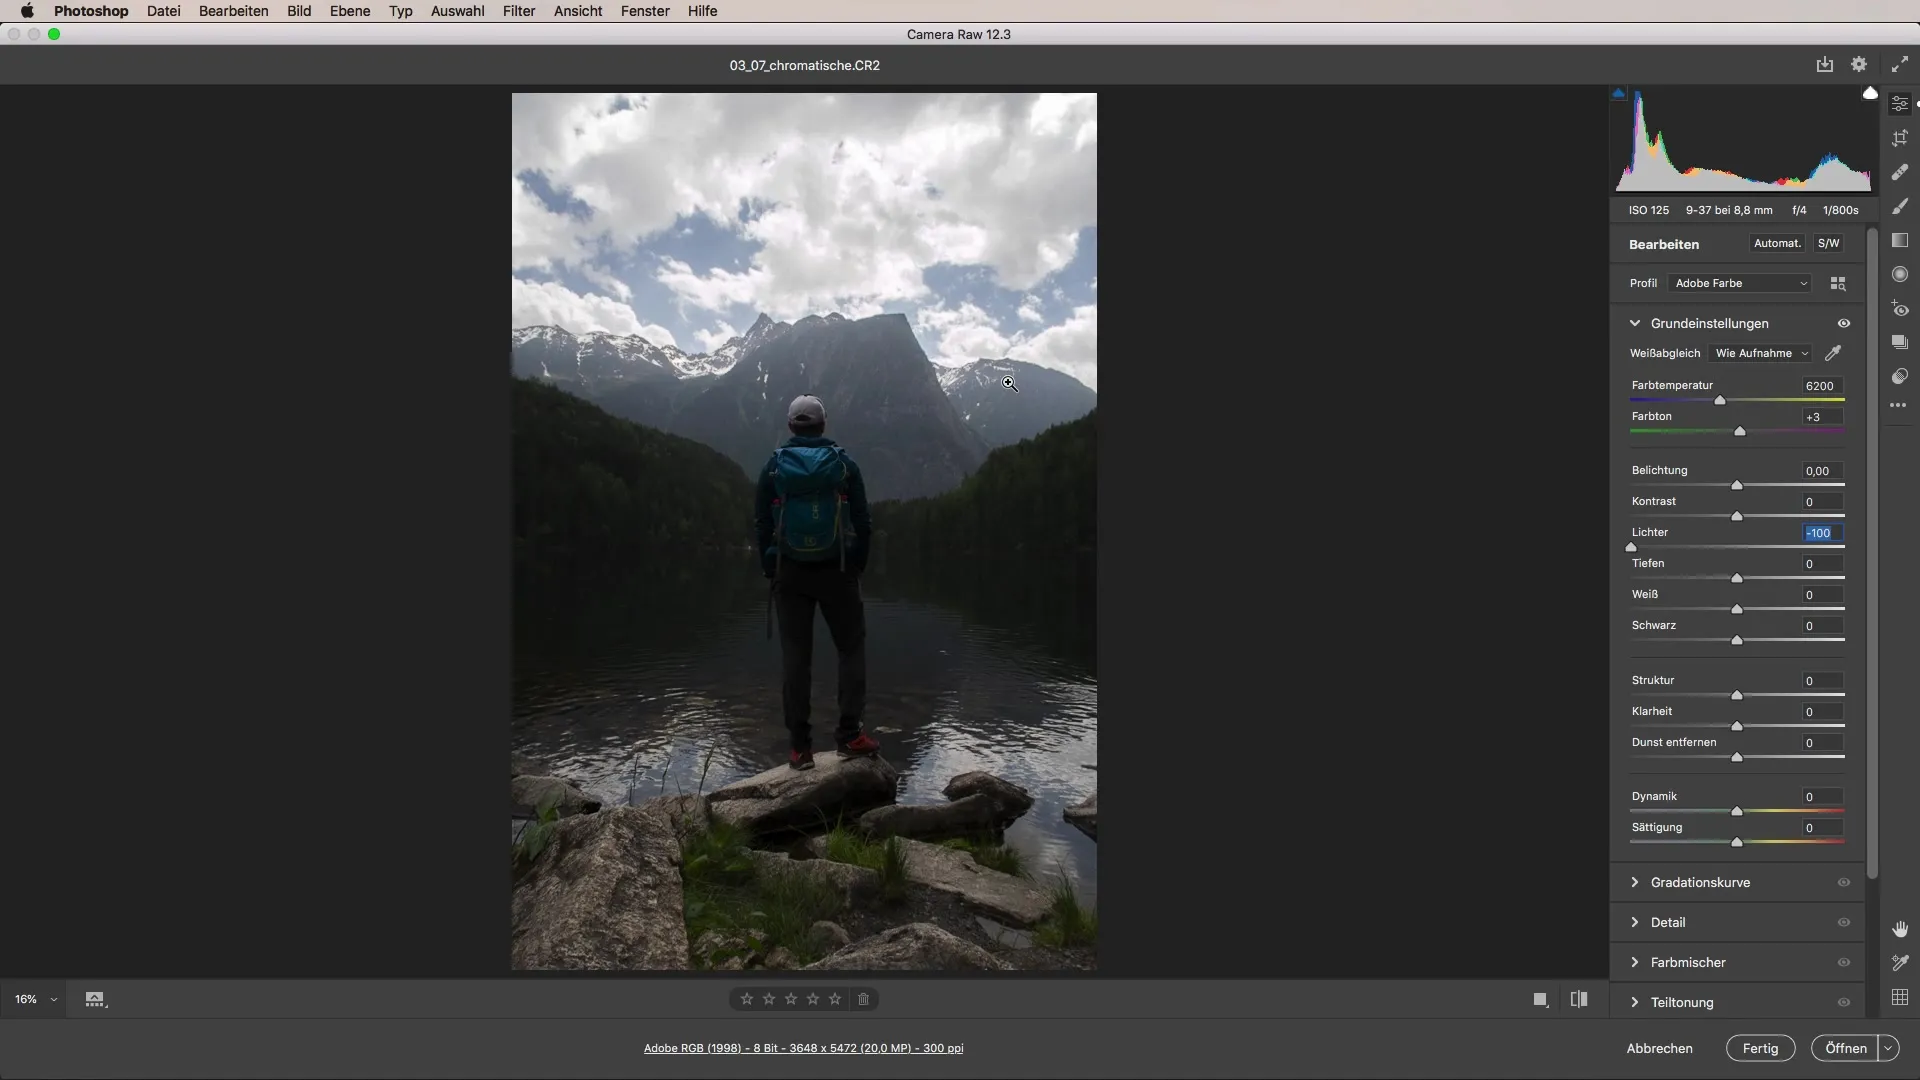Open the Datei menu
Screen dimensions: 1920x1080
click(x=163, y=11)
